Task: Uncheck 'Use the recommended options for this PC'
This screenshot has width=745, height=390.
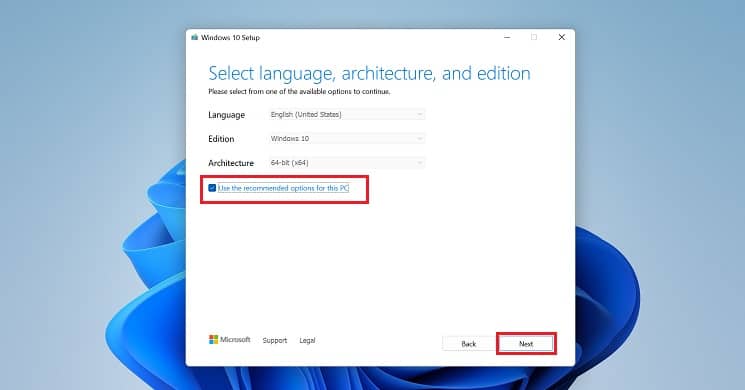Action: (212, 188)
